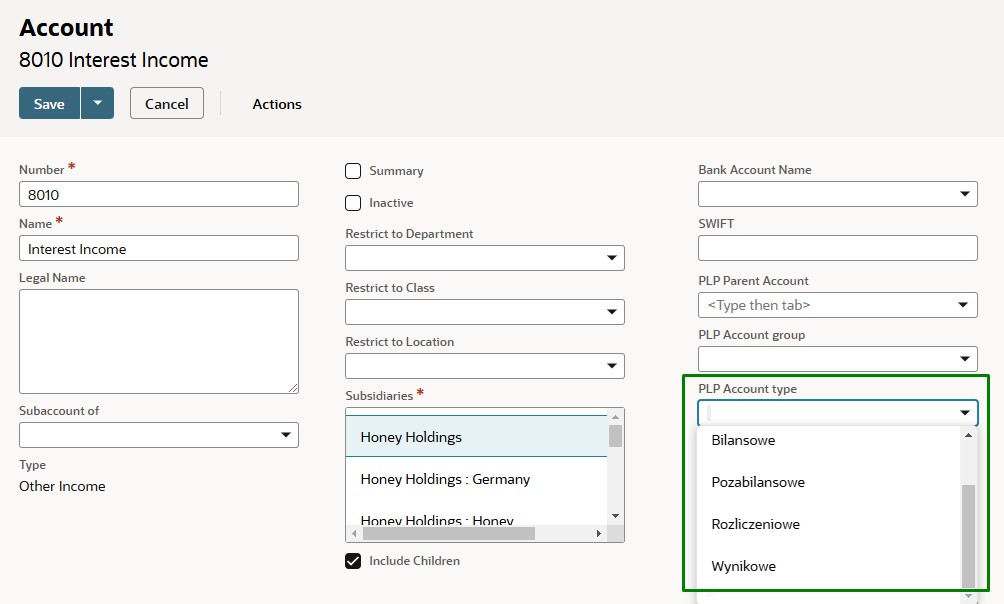The height and width of the screenshot is (604, 1004).
Task: Select Honey Holdings : Germany subsidiary
Action: (445, 479)
